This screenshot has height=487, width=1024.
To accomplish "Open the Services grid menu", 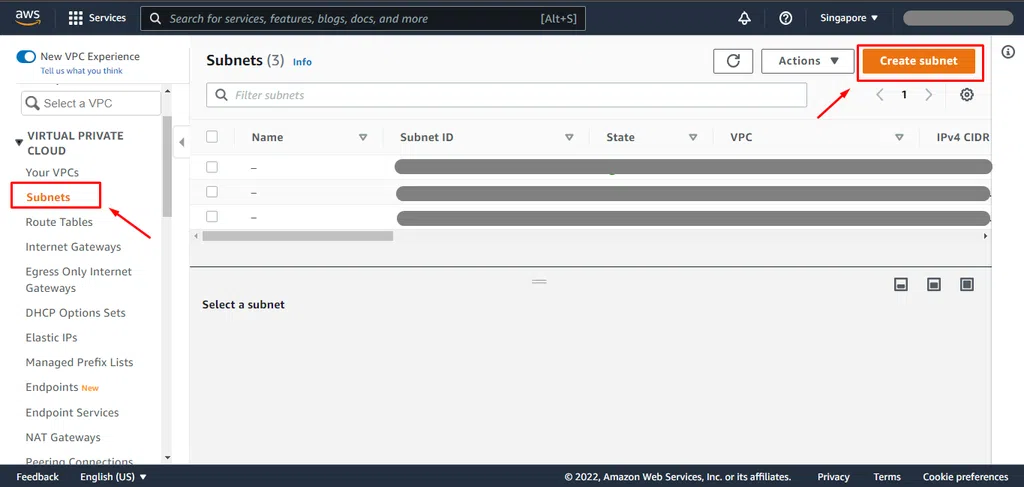I will [97, 18].
